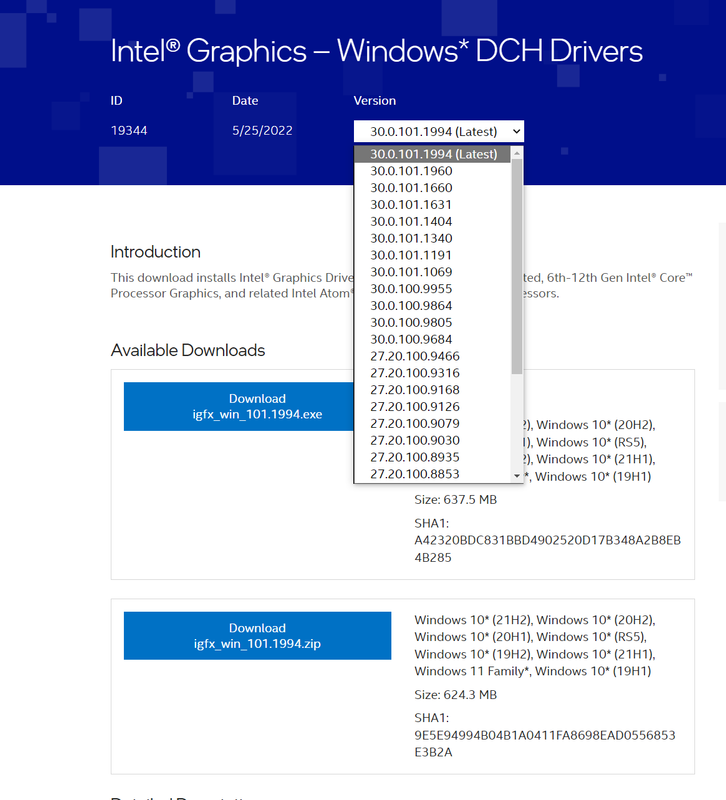The image size is (726, 800).
Task: Pick version 30.0.101.1191 from list
Action: (433, 255)
